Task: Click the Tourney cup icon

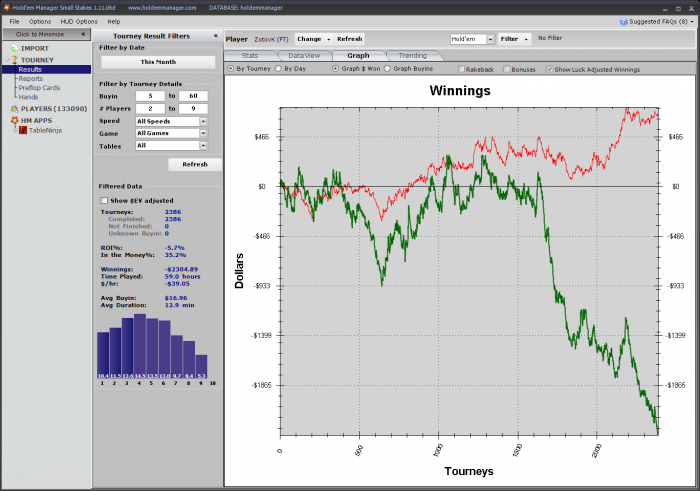Action: [14, 60]
